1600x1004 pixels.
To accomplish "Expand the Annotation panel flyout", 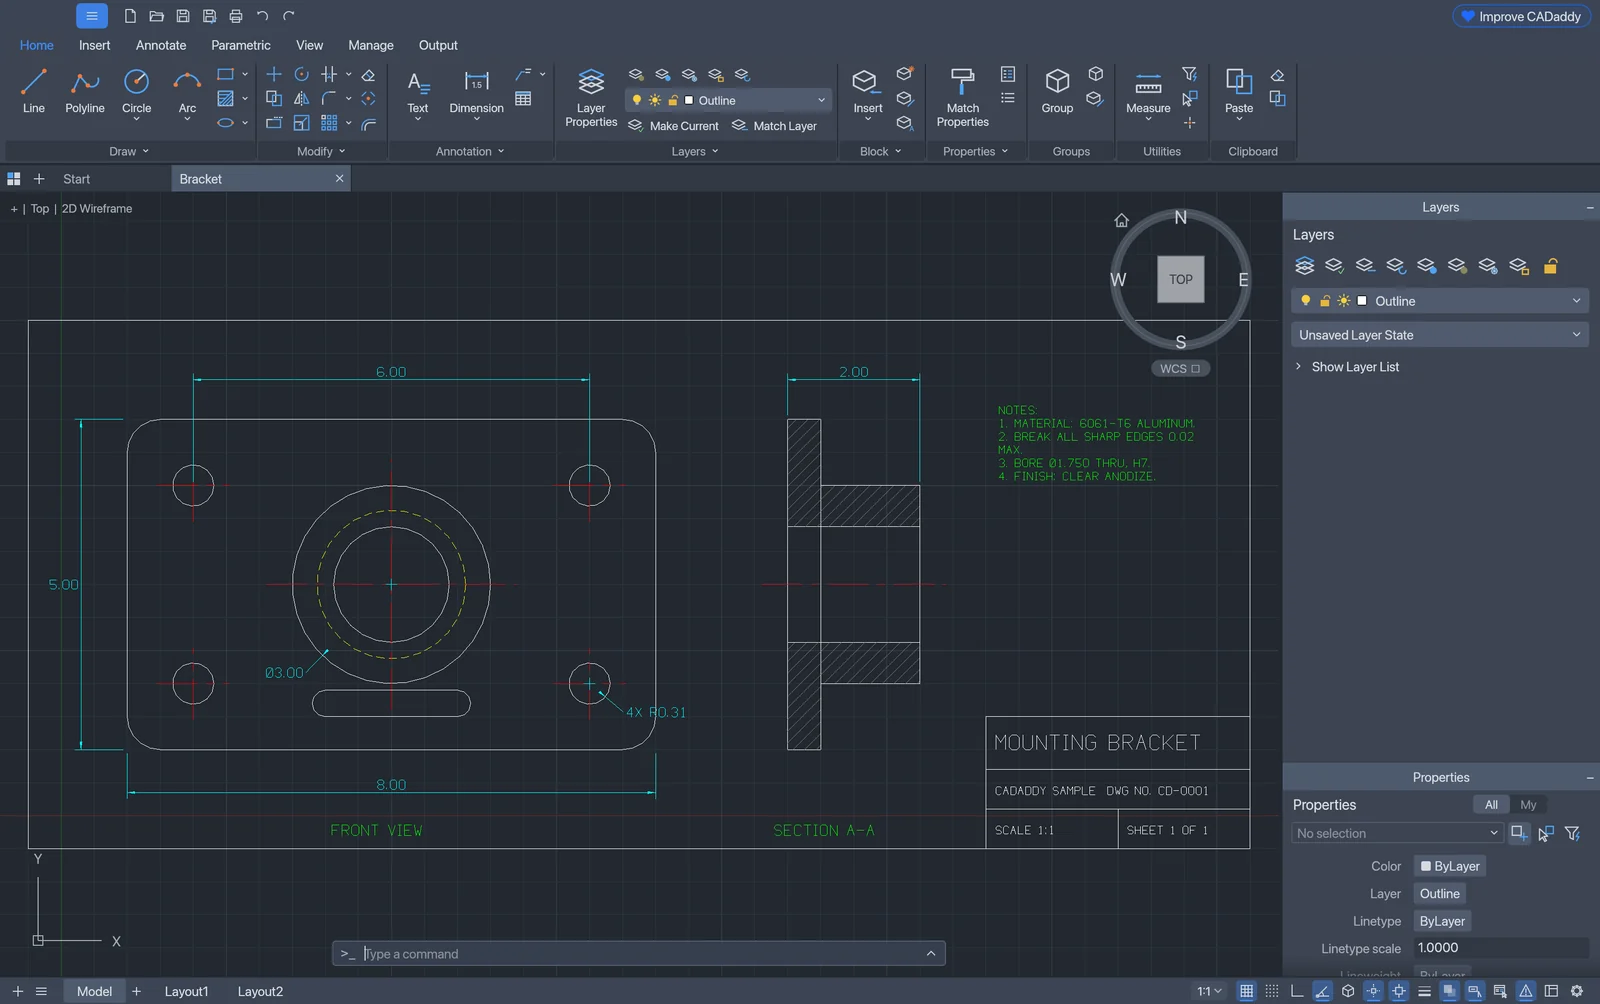I will 470,151.
